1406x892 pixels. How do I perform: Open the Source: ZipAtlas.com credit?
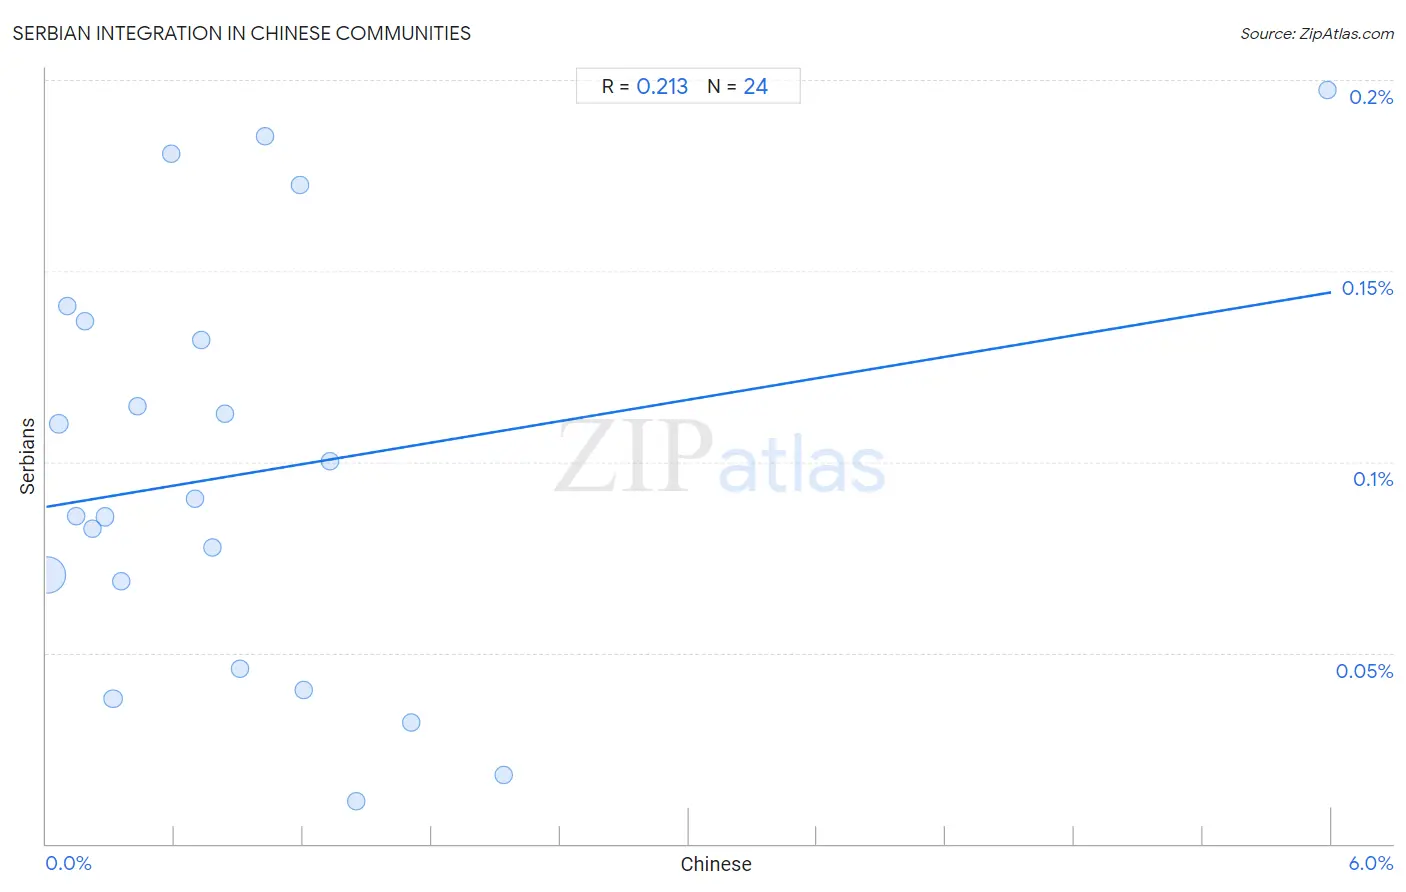click(1317, 34)
